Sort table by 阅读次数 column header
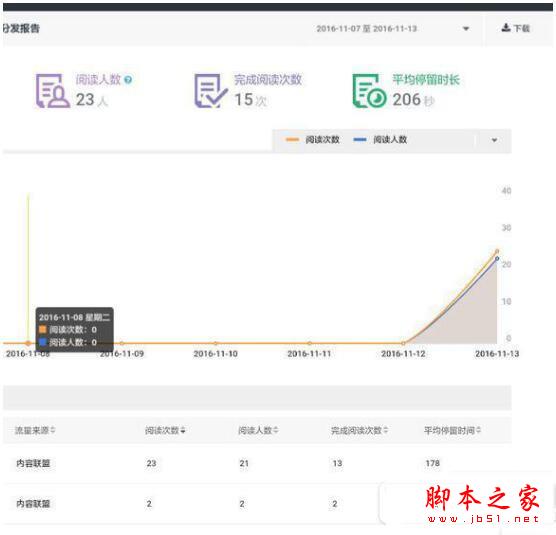Image resolution: width=556 pixels, height=535 pixels. (x=165, y=430)
